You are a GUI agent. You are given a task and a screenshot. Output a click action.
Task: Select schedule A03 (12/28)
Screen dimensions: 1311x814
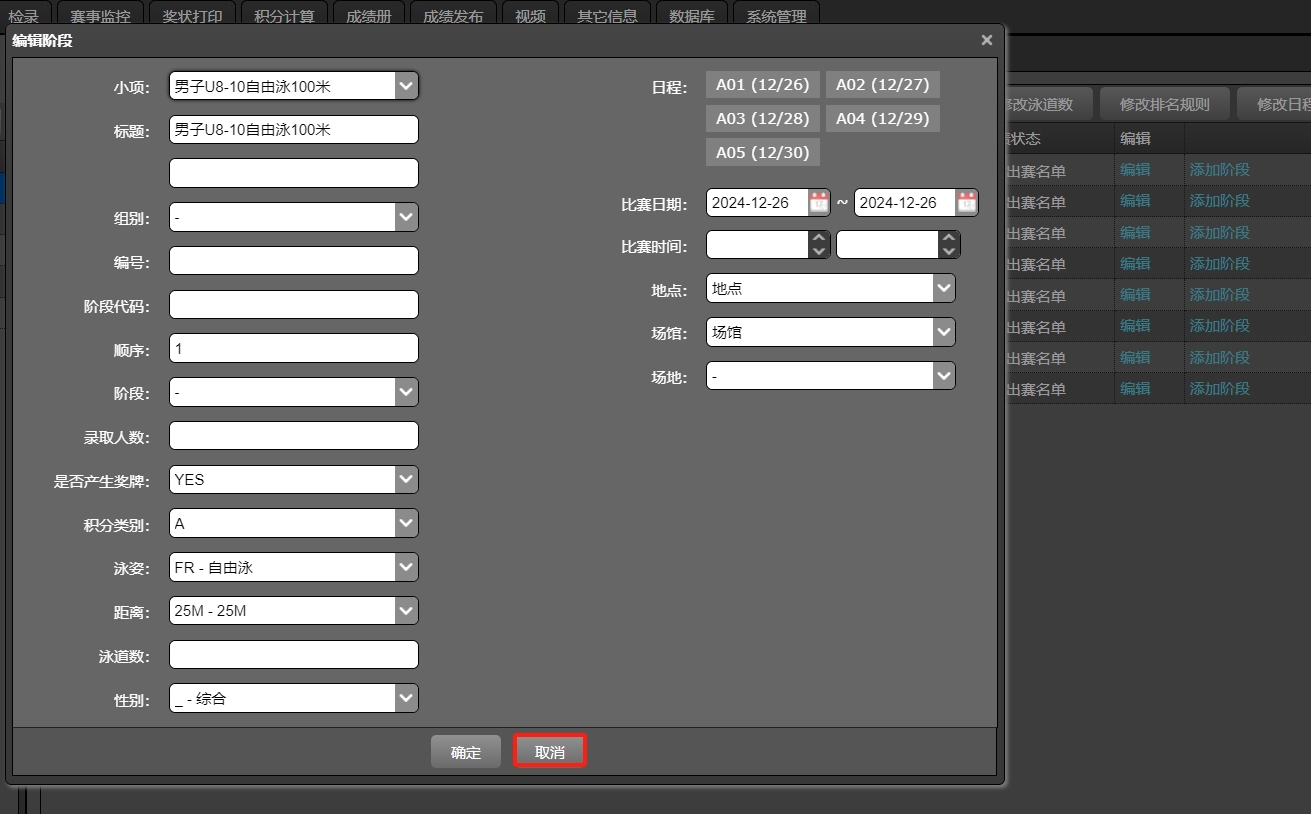pos(762,118)
